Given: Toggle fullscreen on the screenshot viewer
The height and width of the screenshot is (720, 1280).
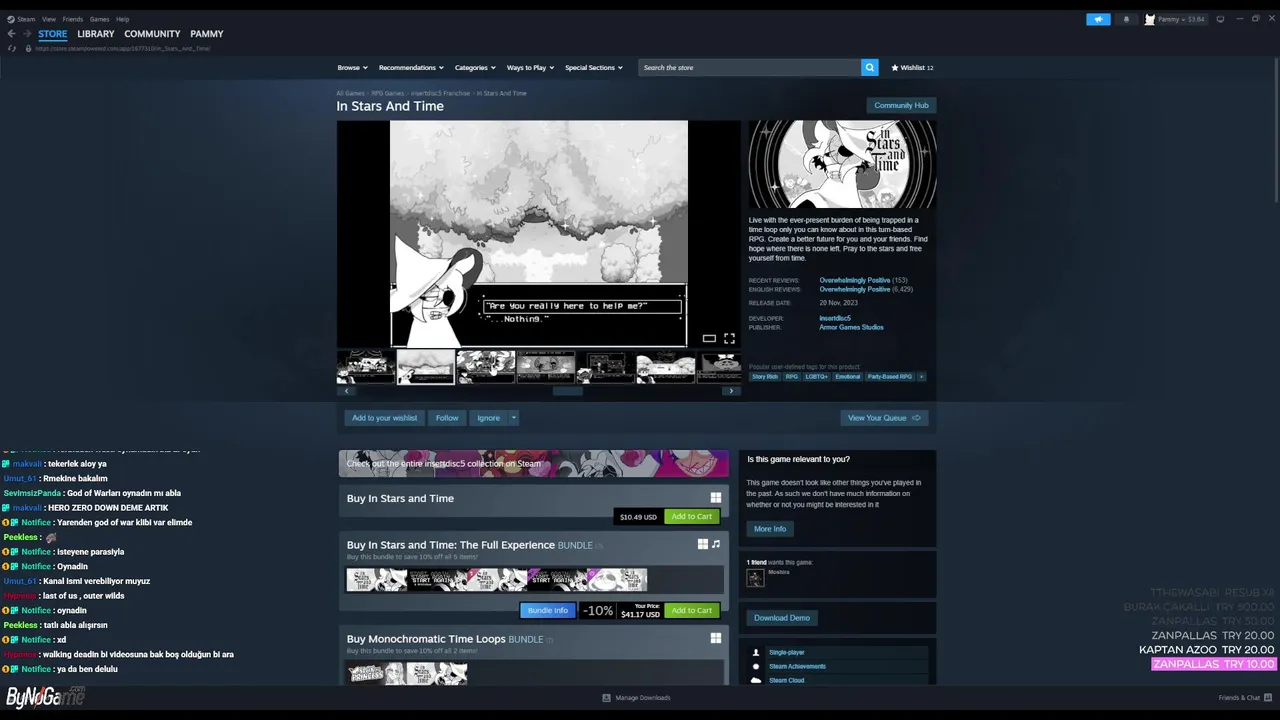Looking at the screenshot, I should (x=729, y=338).
